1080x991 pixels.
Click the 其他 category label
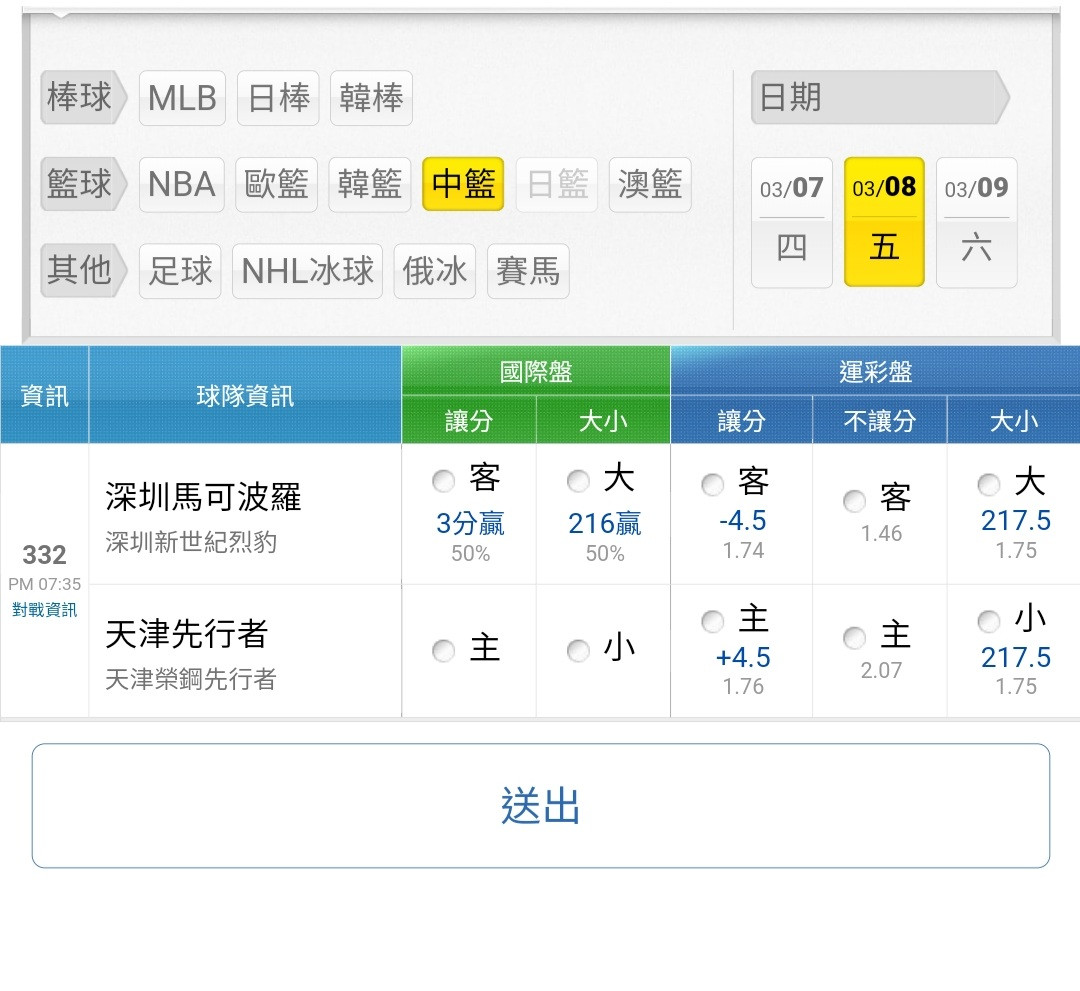(x=84, y=271)
